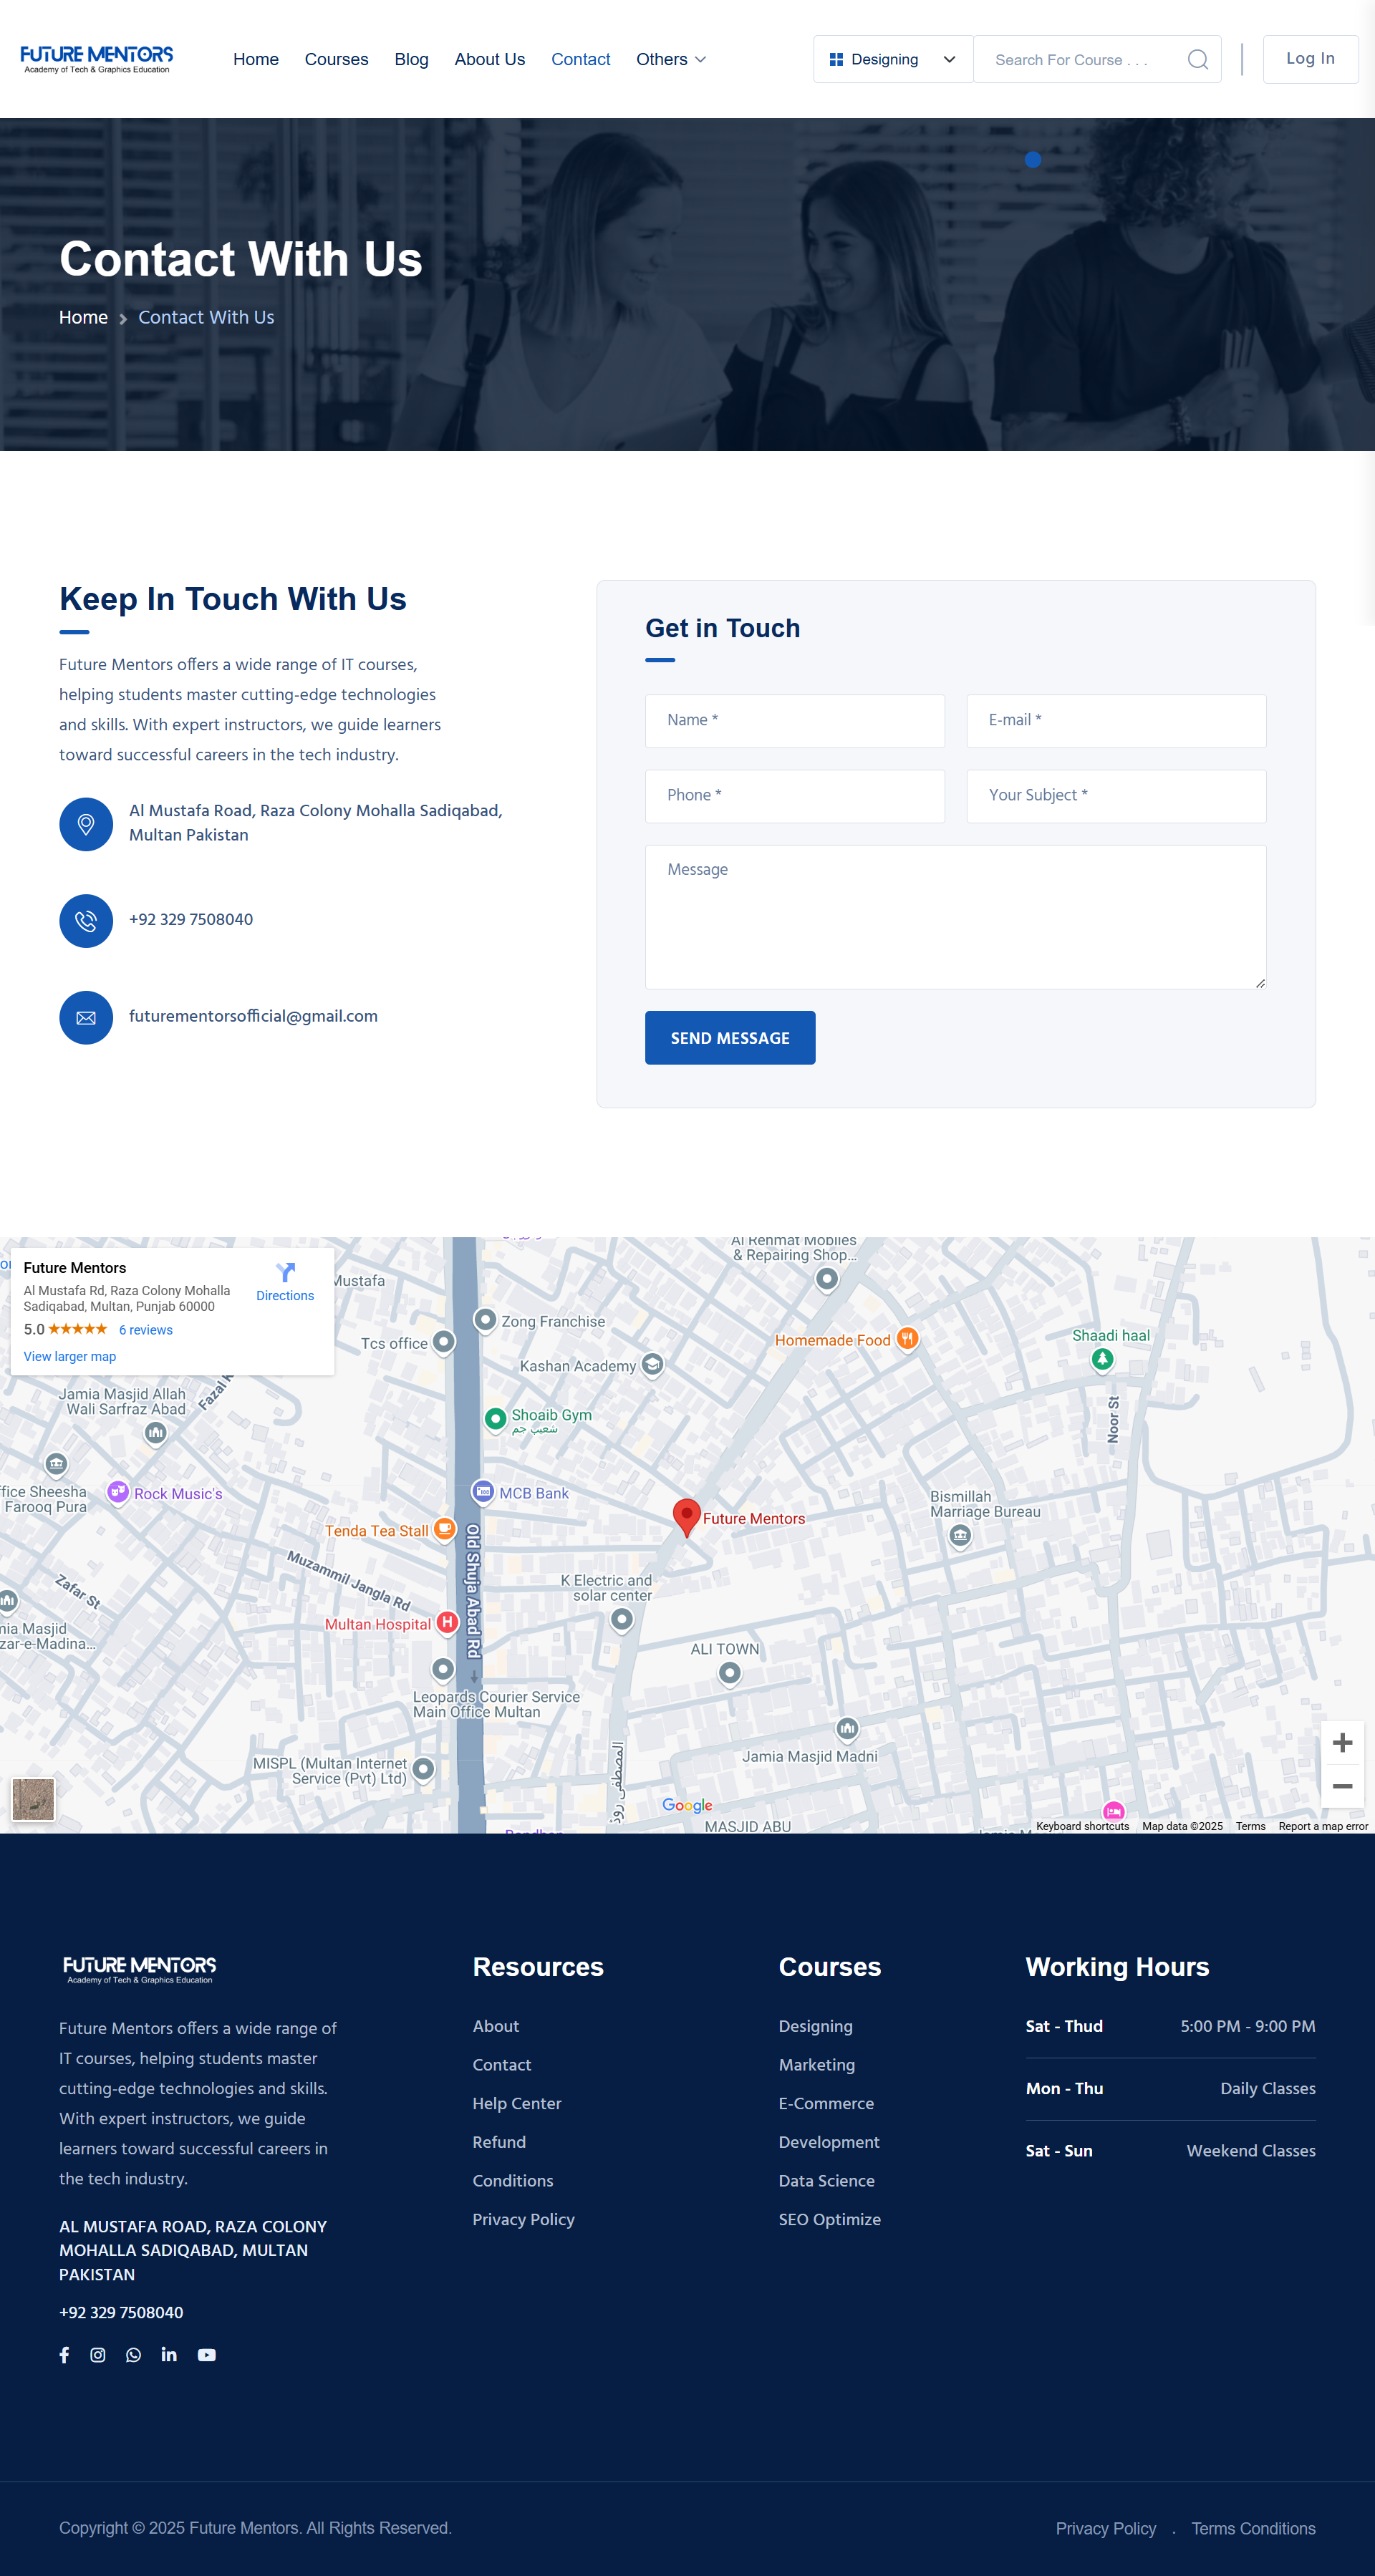This screenshot has height=2576, width=1375.
Task: Click the search magnifier icon
Action: click(x=1197, y=60)
